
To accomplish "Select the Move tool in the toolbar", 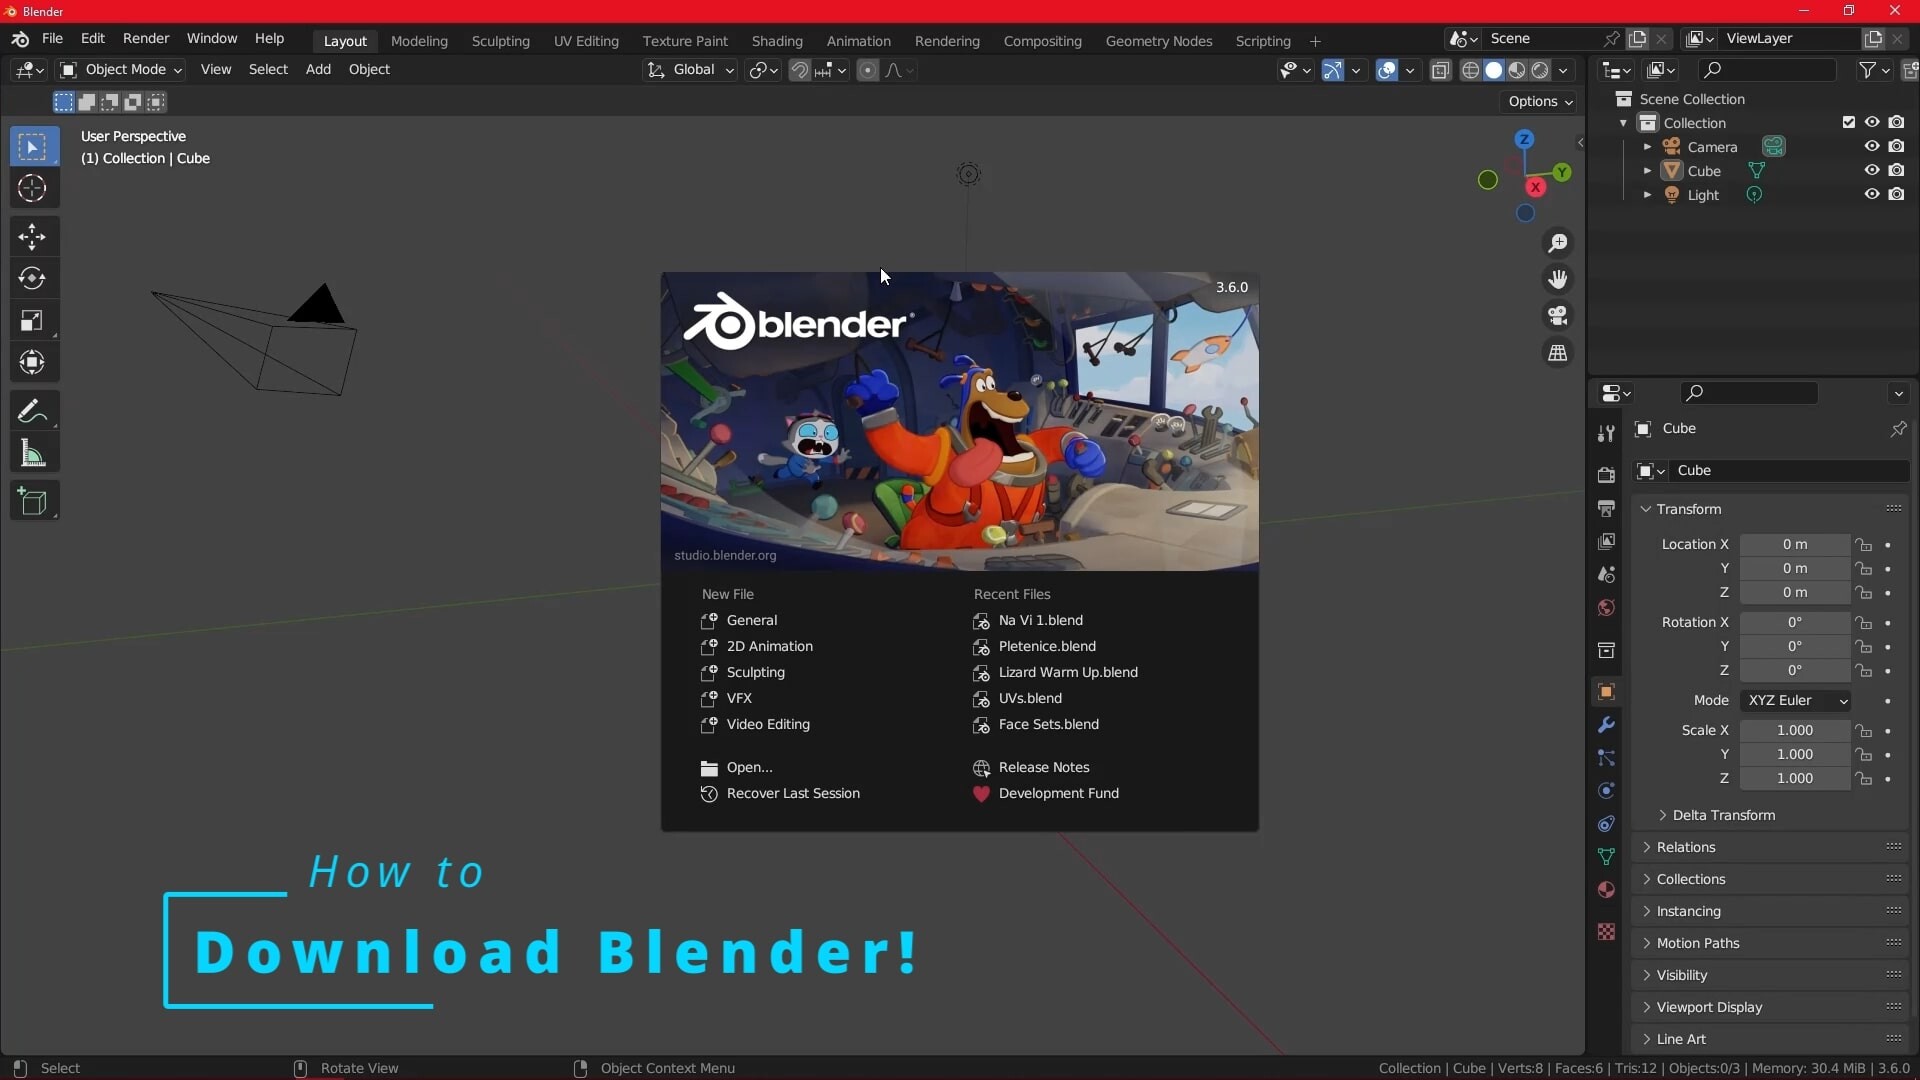I will pos(33,237).
